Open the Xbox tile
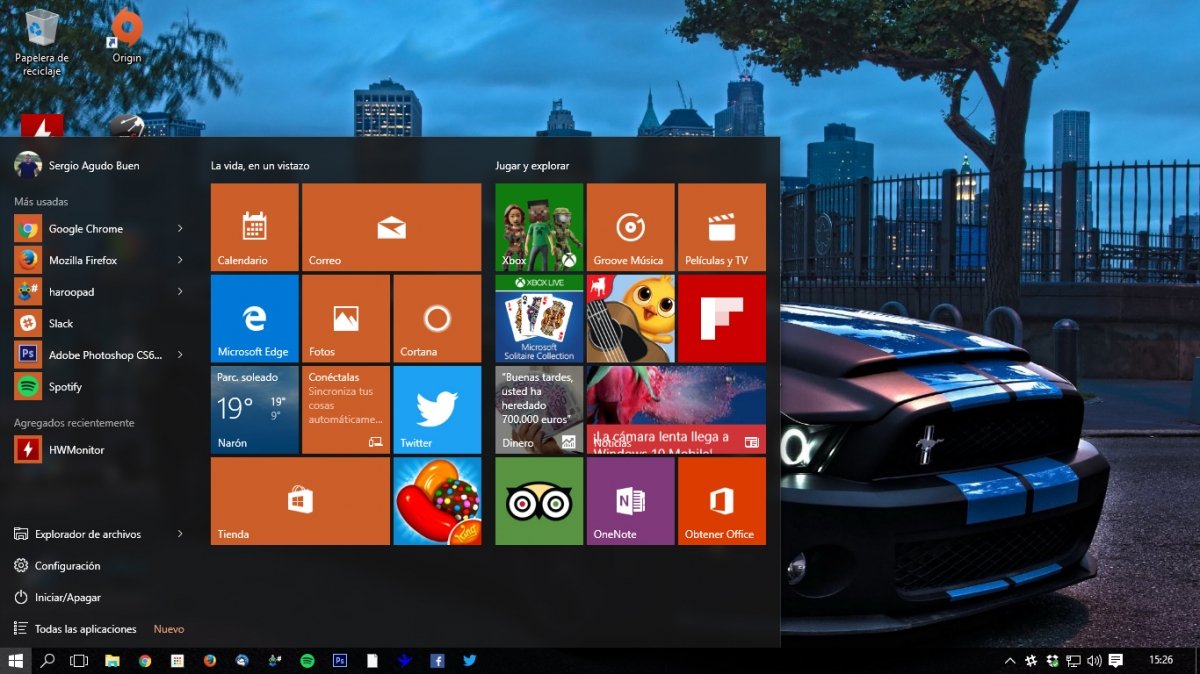Screen dimensions: 1200x674 539,227
